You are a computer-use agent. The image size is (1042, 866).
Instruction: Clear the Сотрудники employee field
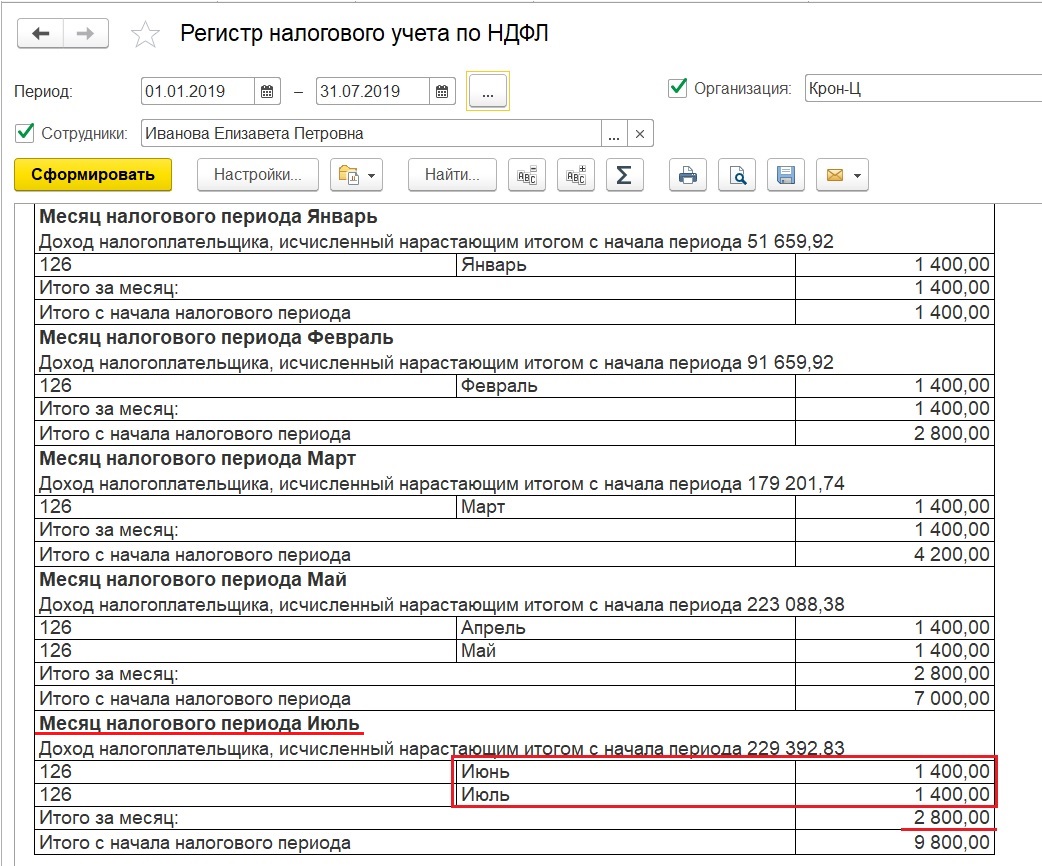click(640, 133)
